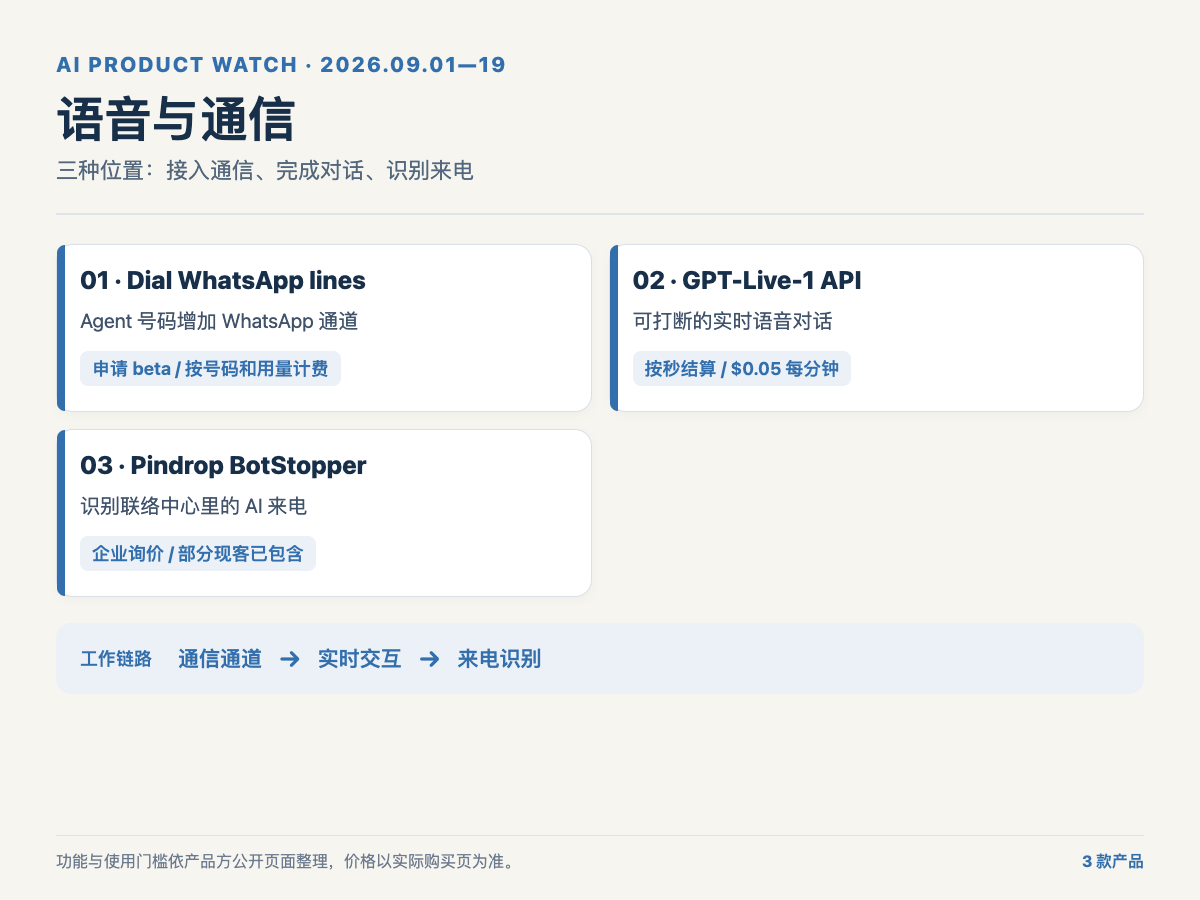Viewport: 1200px width, 900px height.
Task: Click the 语音与通信 main heading
Action: [x=176, y=121]
